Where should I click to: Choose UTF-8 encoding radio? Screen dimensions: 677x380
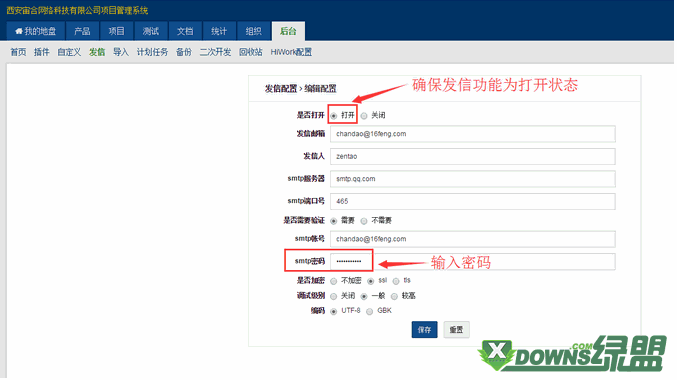pos(334,312)
